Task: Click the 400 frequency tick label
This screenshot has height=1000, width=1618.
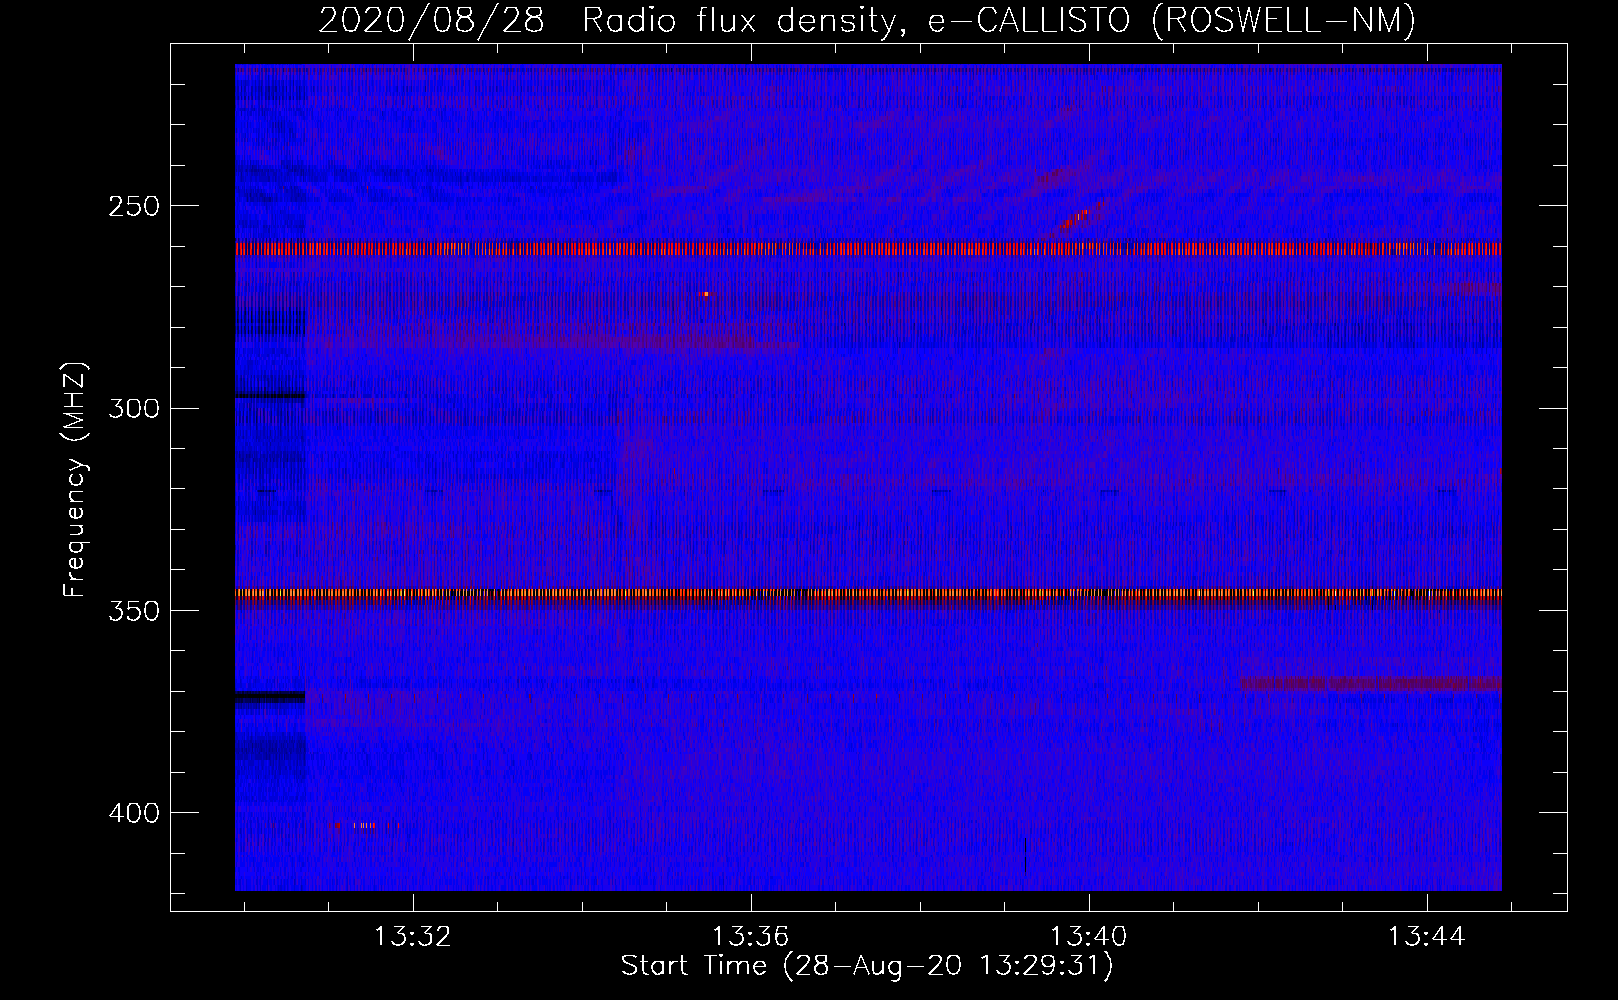Action: point(133,813)
